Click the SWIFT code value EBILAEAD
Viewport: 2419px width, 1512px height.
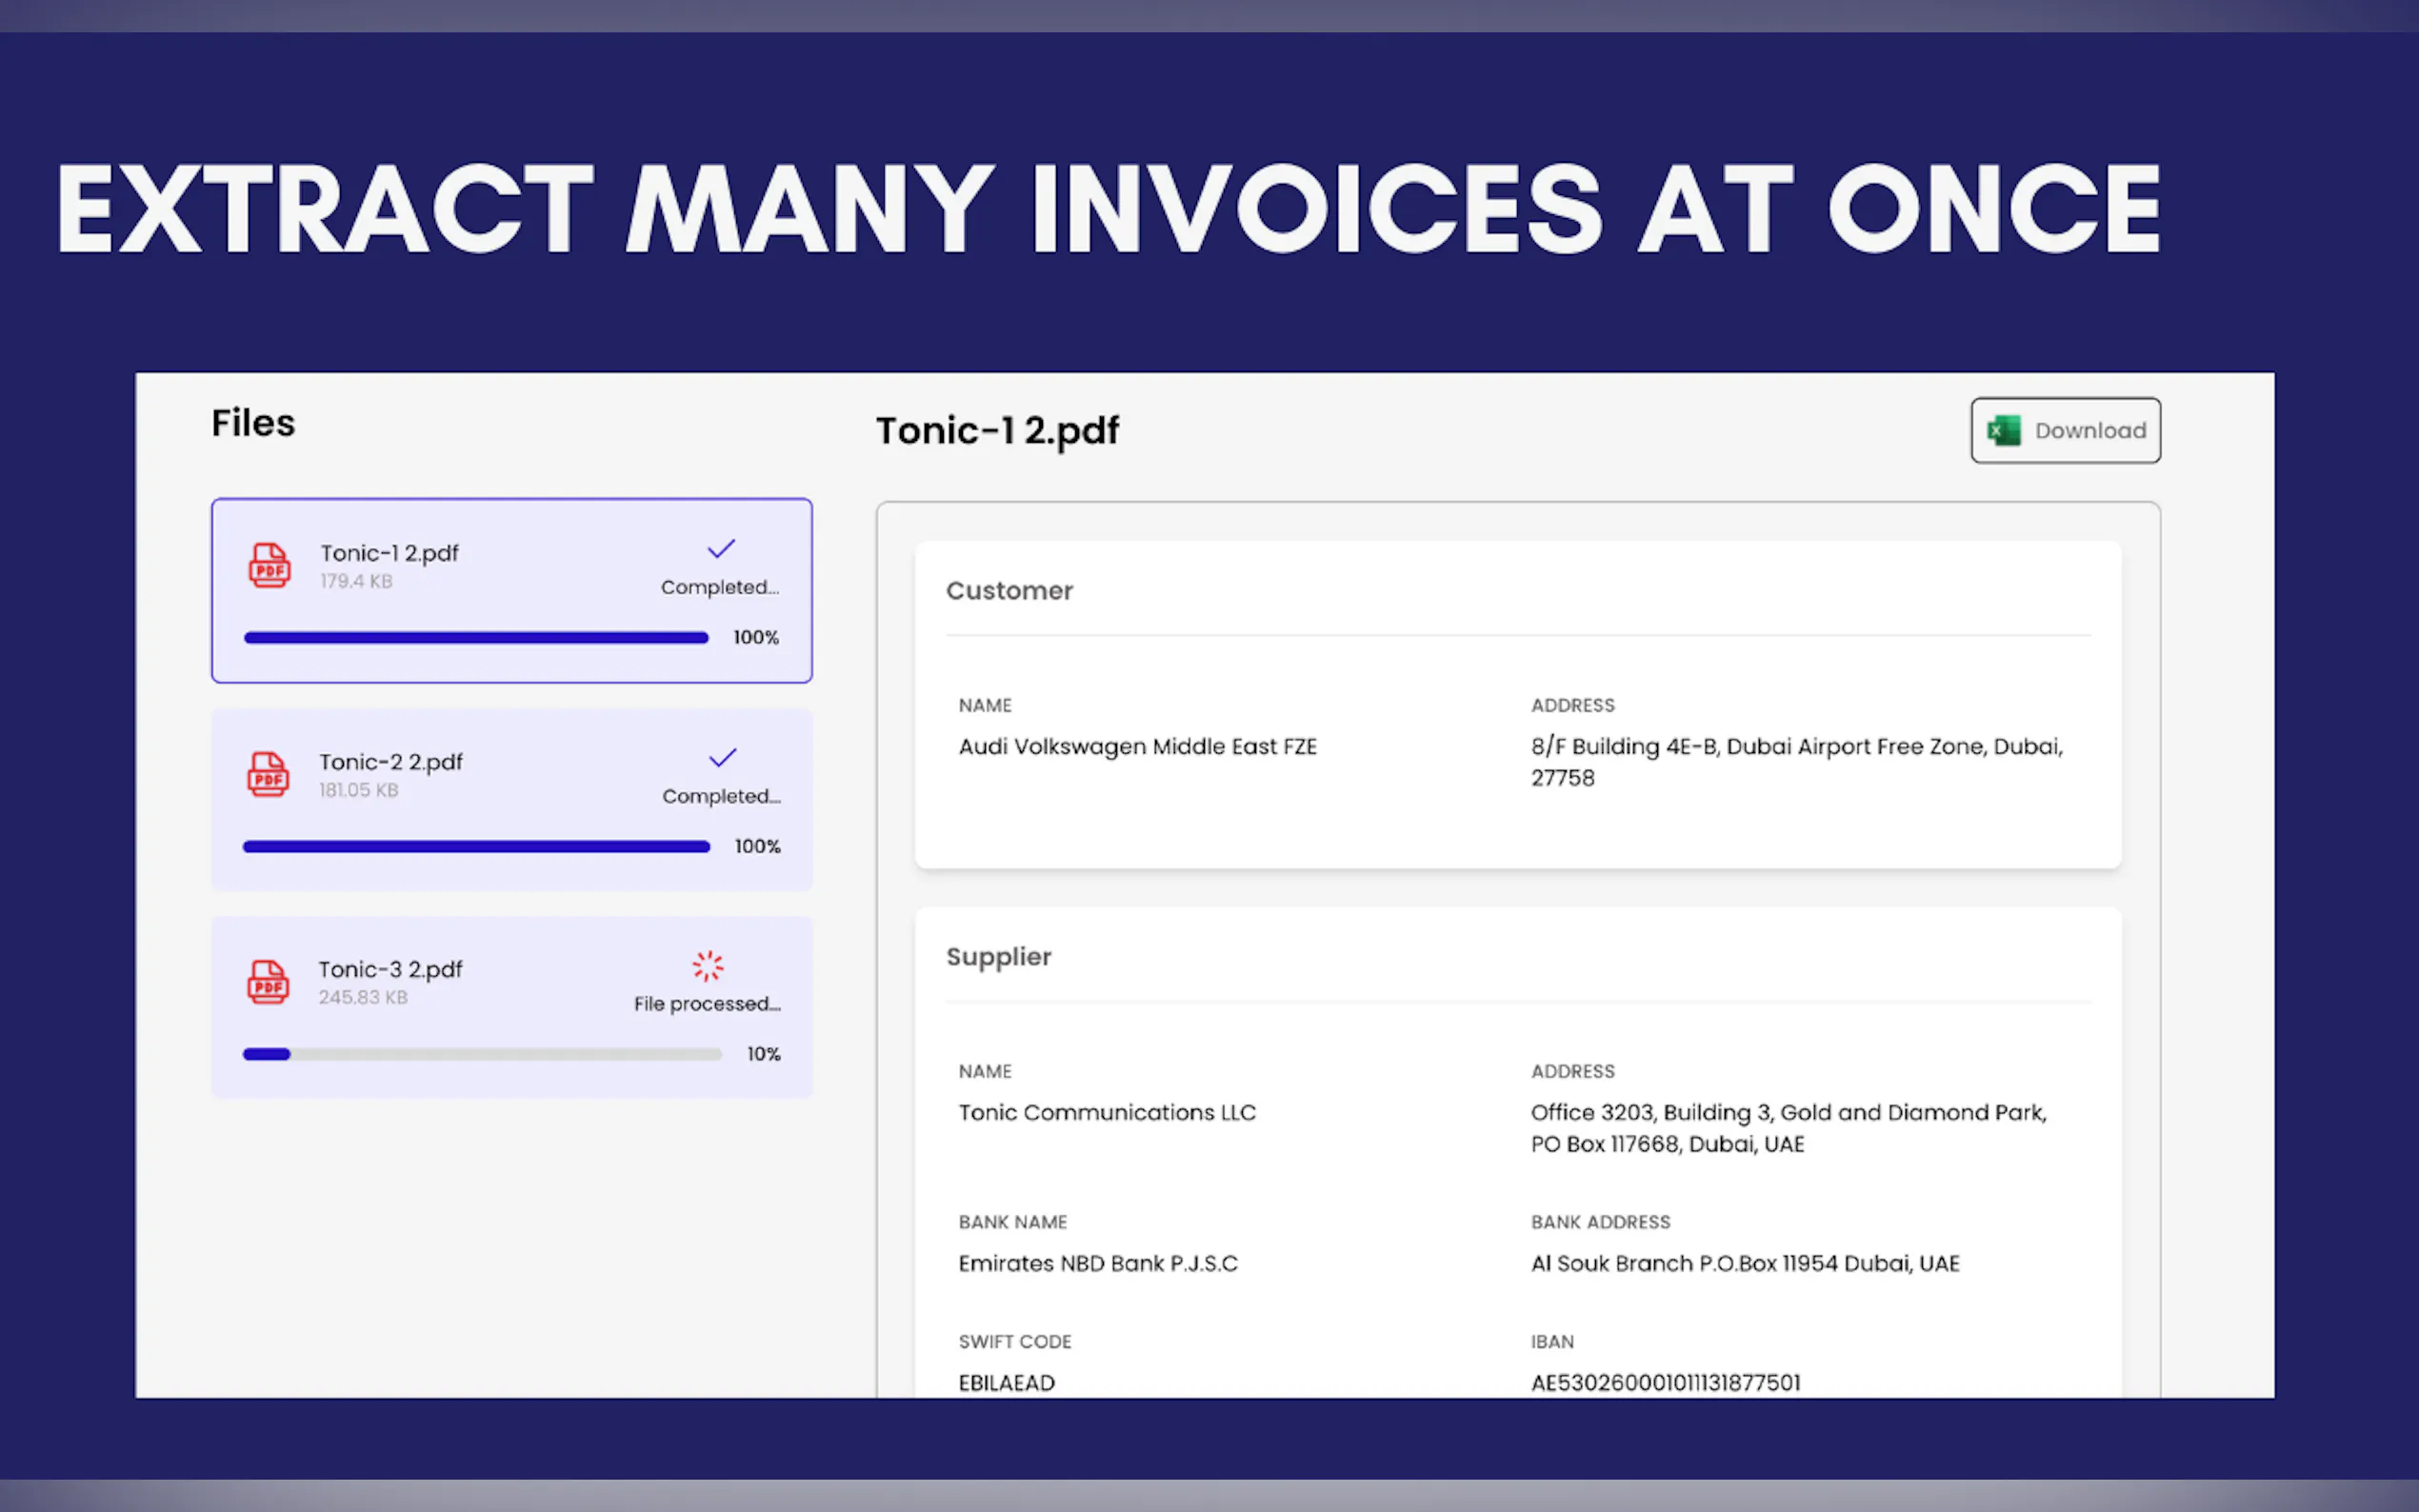[x=1006, y=1383]
